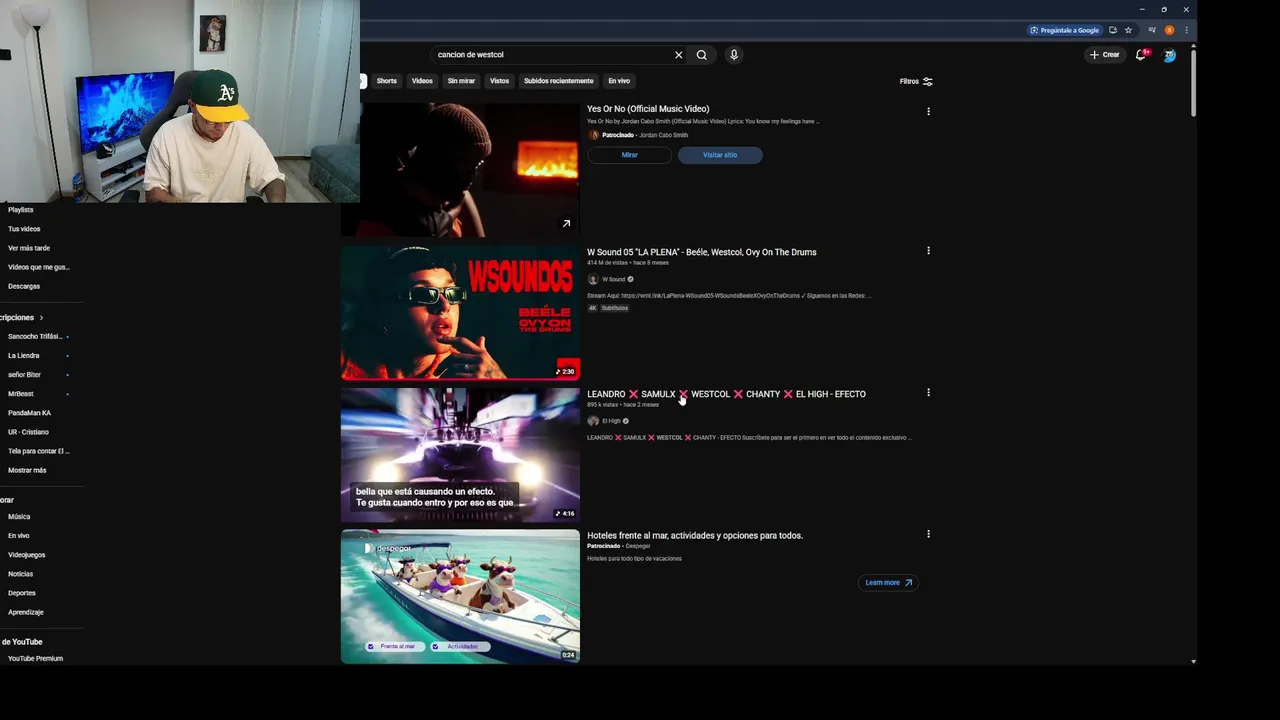Click external link arrow on Yes Or No thumbnail
1280x720 pixels.
click(x=566, y=224)
